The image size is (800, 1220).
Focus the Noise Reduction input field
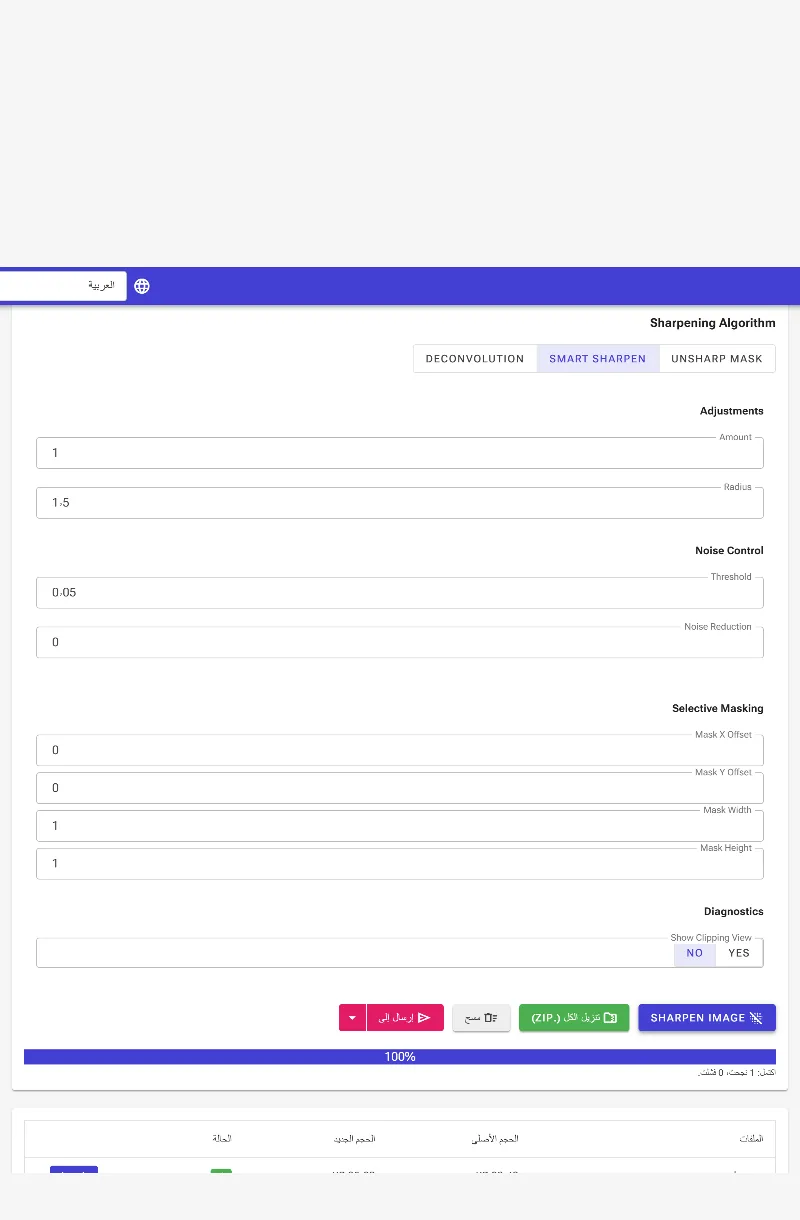[x=400, y=642]
